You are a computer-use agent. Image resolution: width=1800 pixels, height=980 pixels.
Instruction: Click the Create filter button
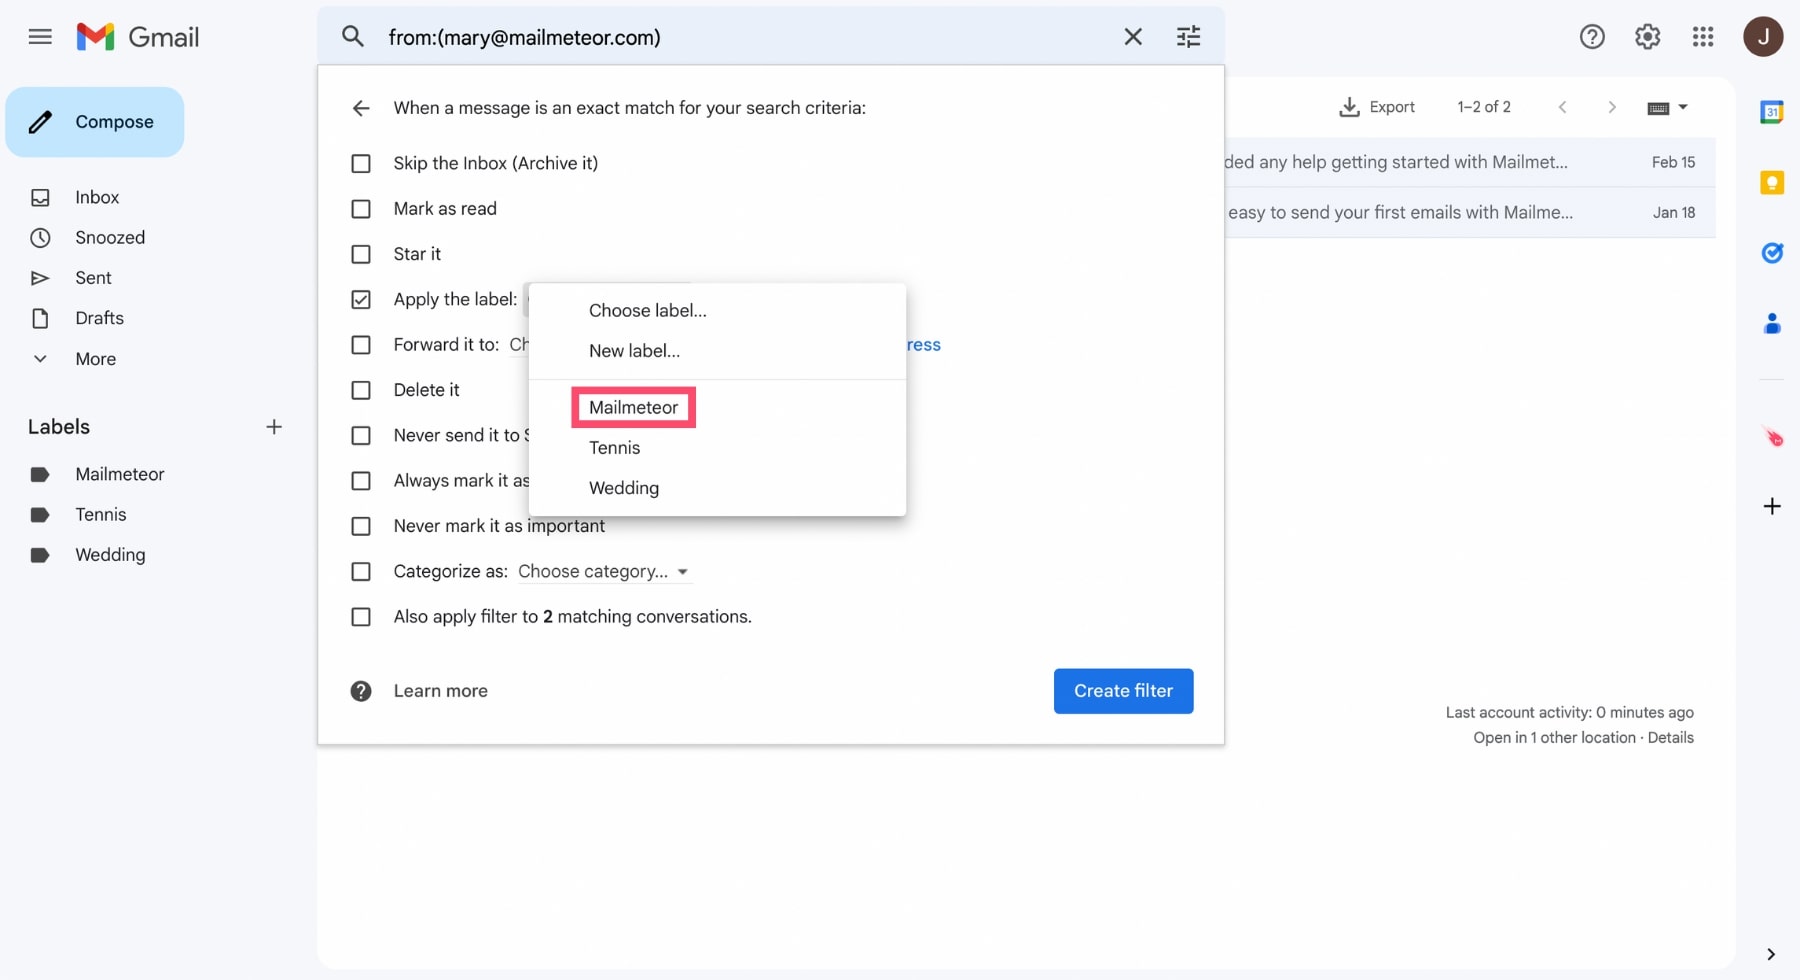(x=1123, y=691)
